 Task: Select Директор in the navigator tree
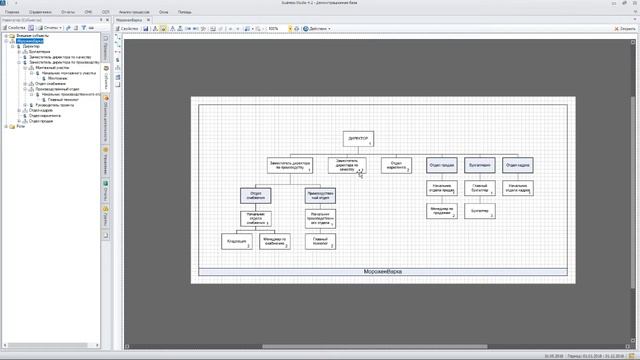pos(31,47)
